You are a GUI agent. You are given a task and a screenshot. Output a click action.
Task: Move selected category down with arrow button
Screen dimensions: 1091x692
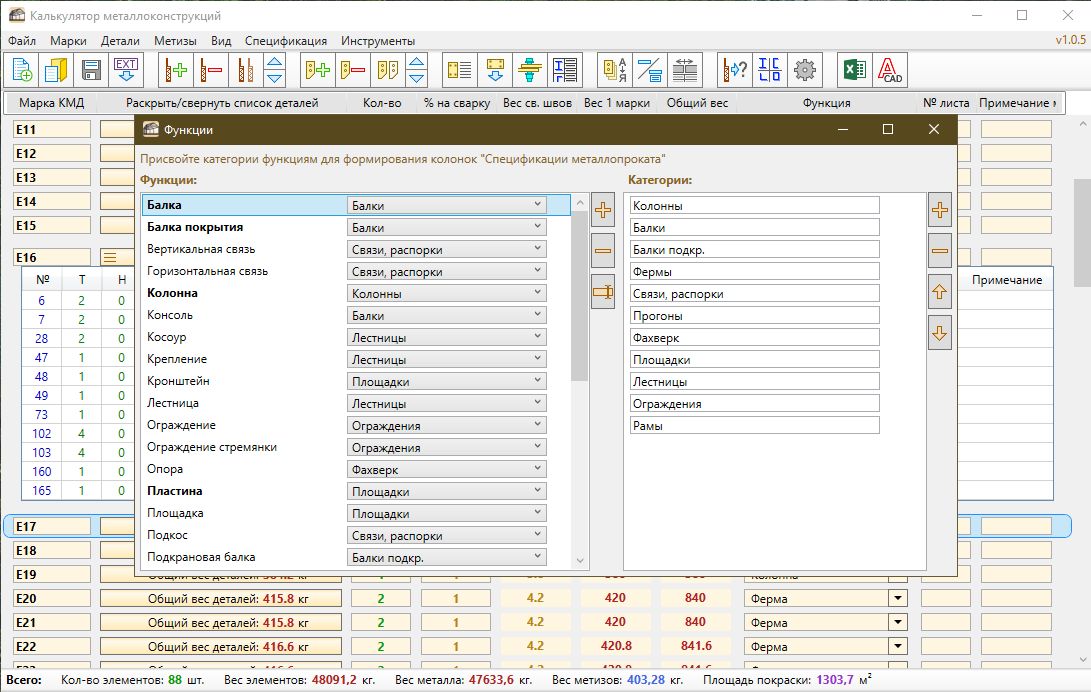pyautogui.click(x=940, y=333)
